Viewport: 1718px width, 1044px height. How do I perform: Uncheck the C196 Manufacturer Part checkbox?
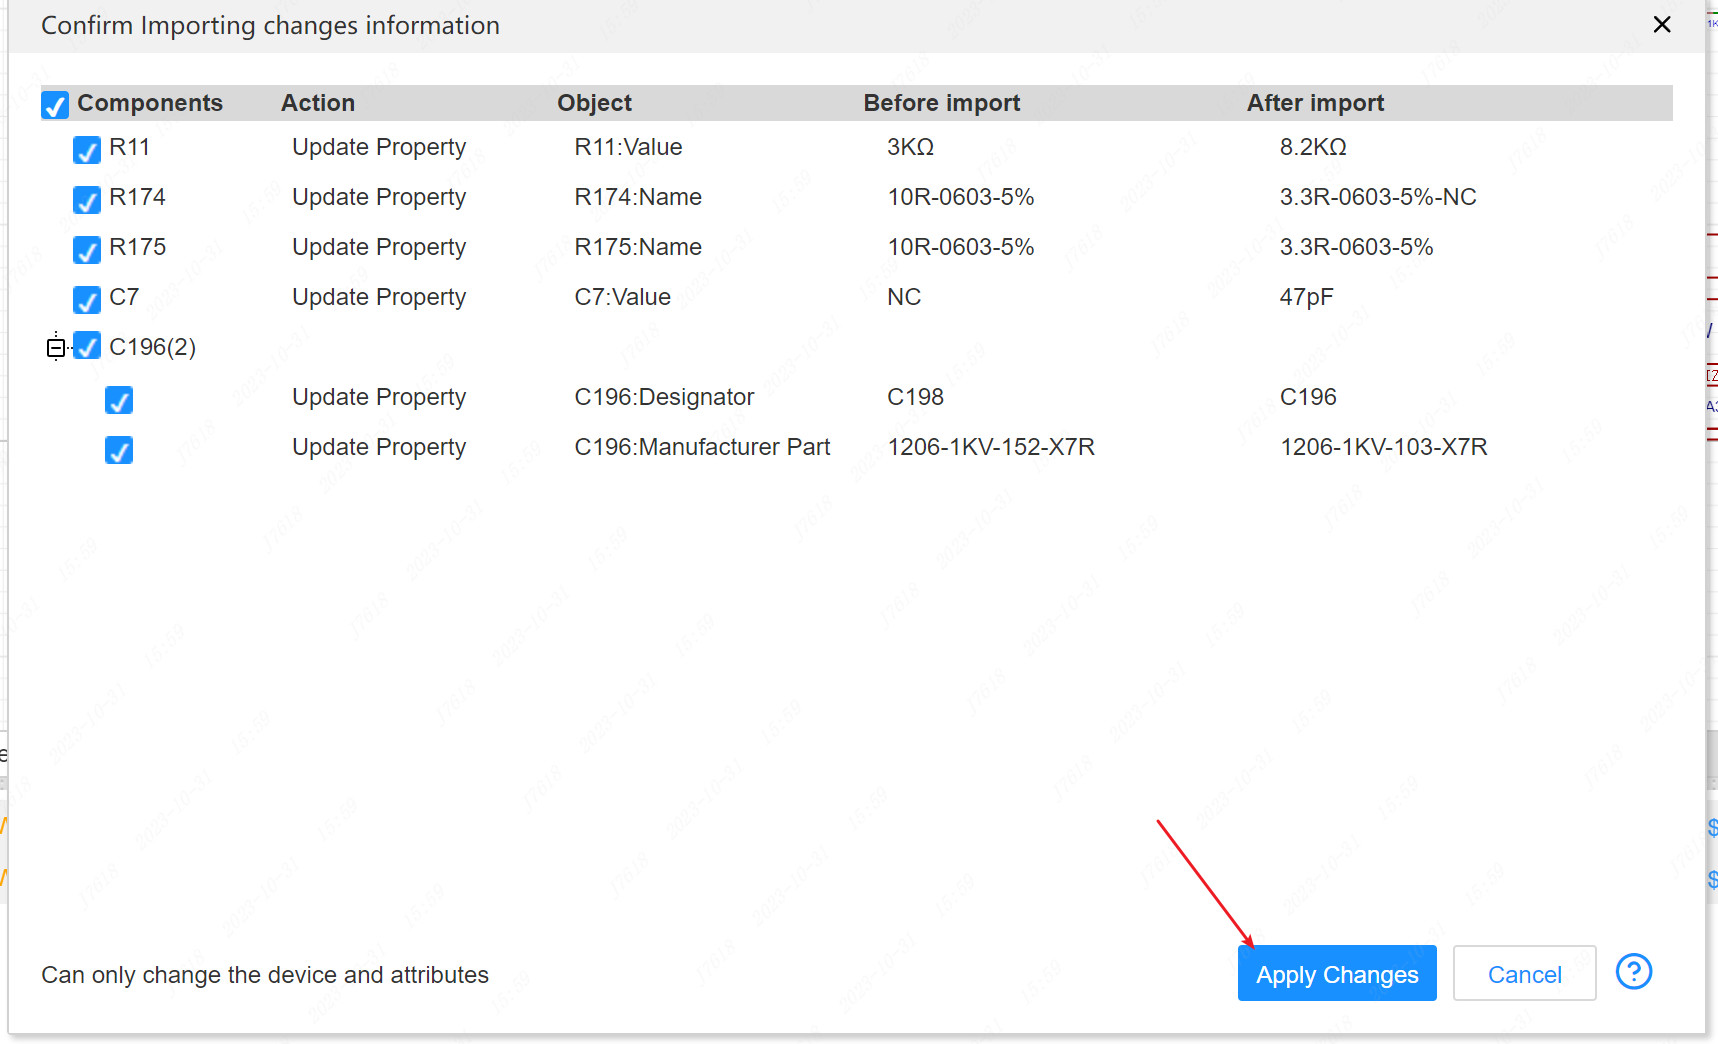pos(119,450)
